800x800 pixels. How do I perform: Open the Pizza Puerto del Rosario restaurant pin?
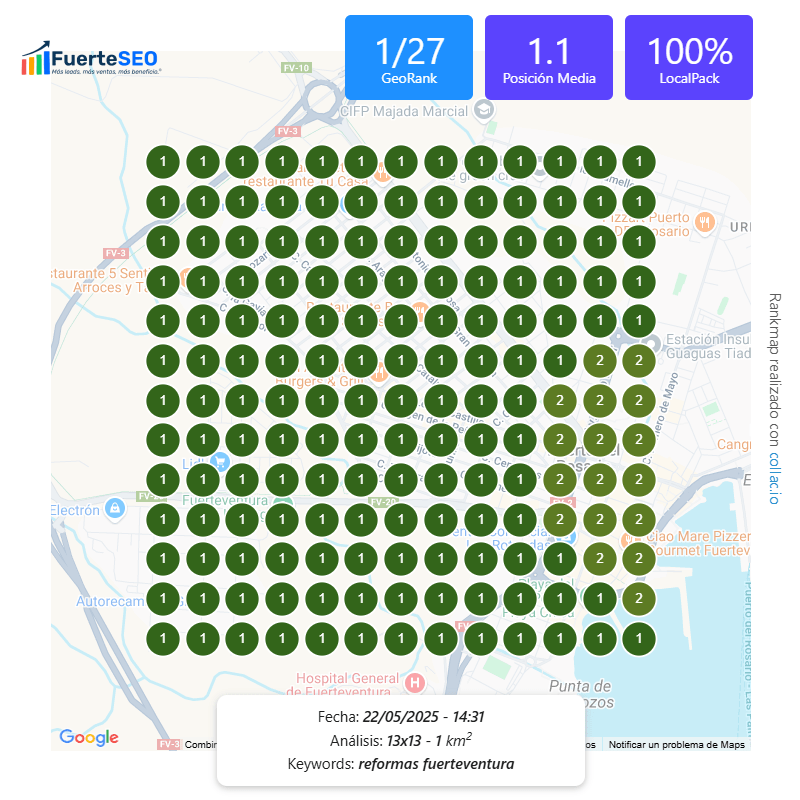(705, 222)
